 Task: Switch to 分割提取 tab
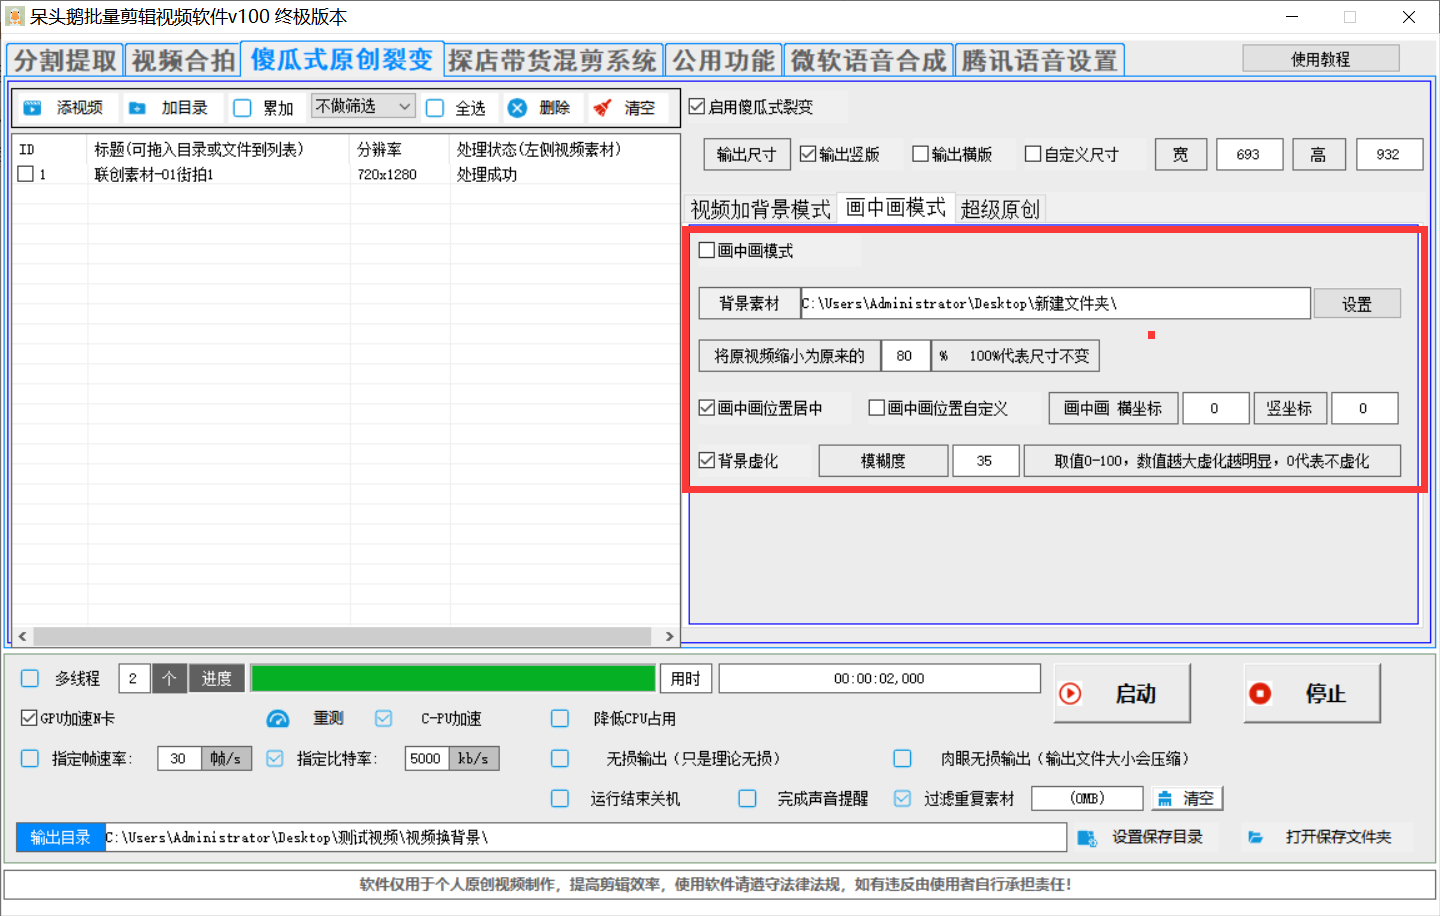65,60
